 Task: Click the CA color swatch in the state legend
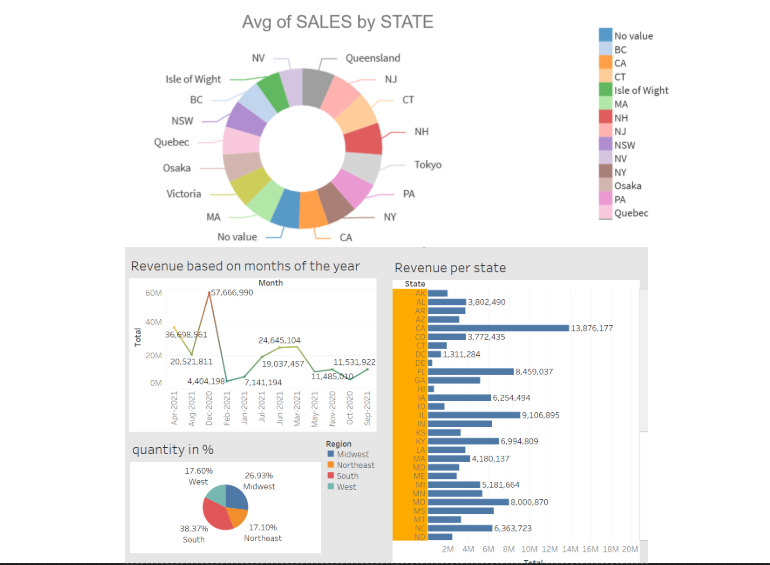[605, 63]
